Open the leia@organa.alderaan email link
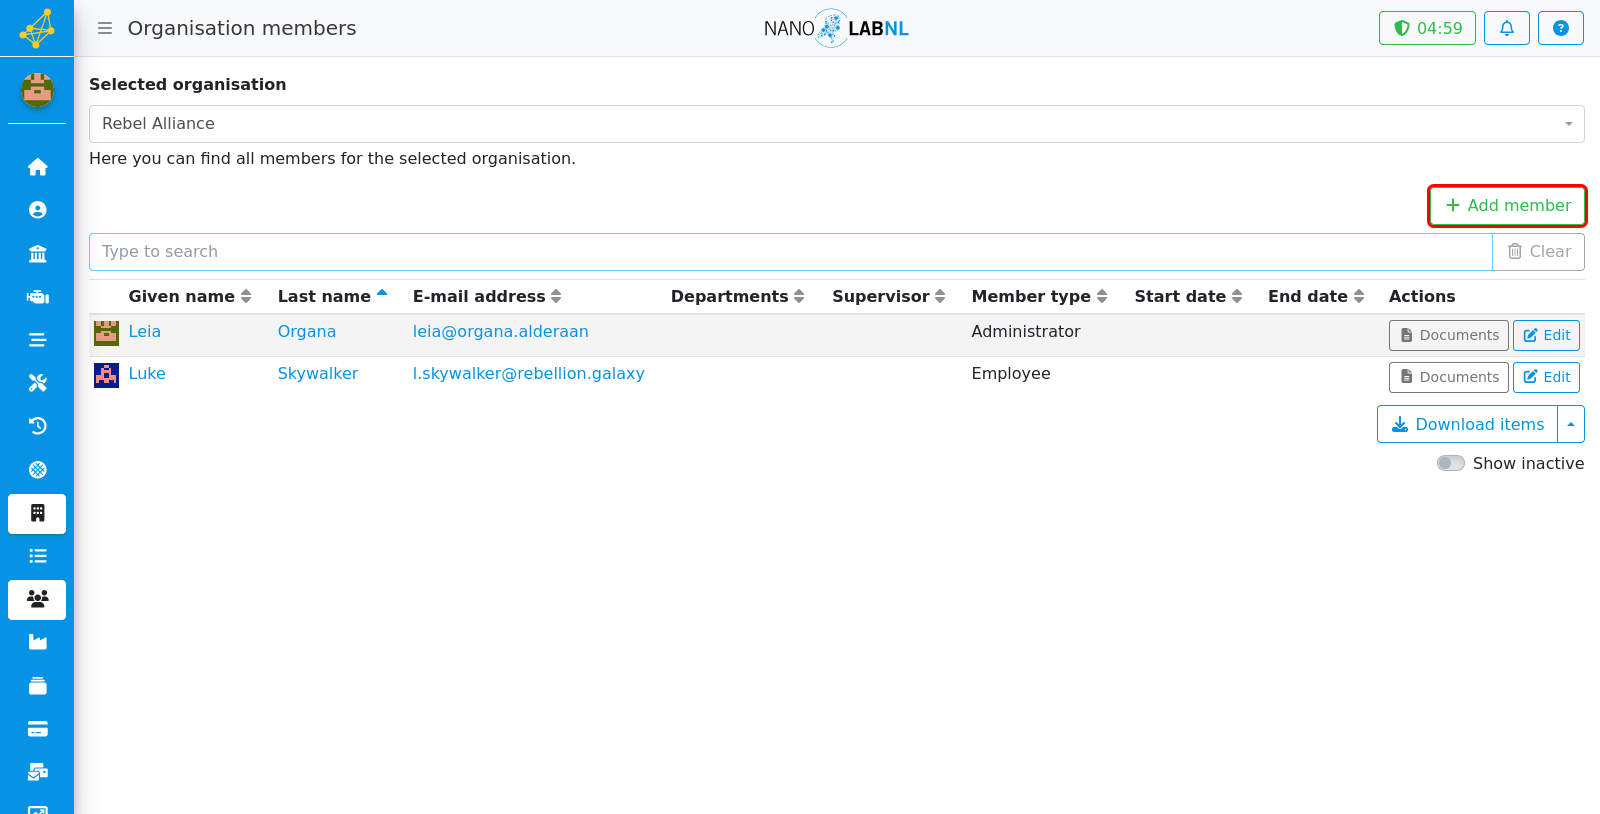 500,331
